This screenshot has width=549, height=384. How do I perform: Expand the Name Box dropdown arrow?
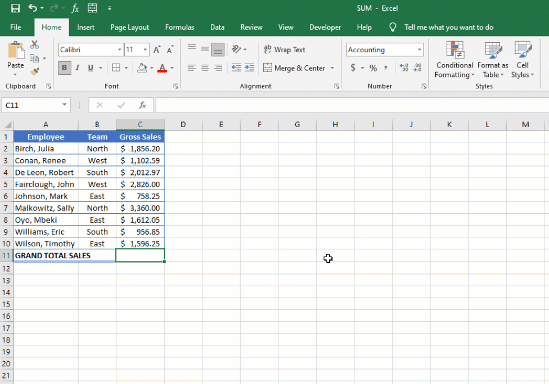64,105
